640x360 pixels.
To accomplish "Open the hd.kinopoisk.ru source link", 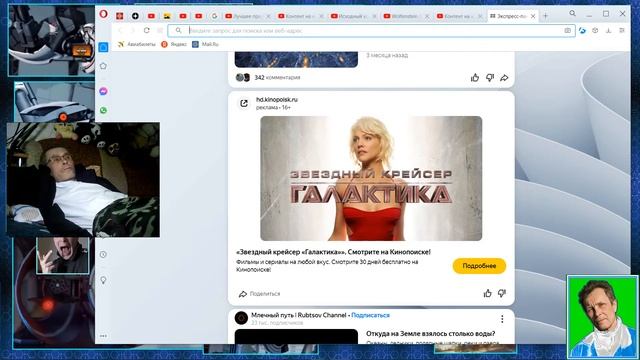I will (x=277, y=100).
